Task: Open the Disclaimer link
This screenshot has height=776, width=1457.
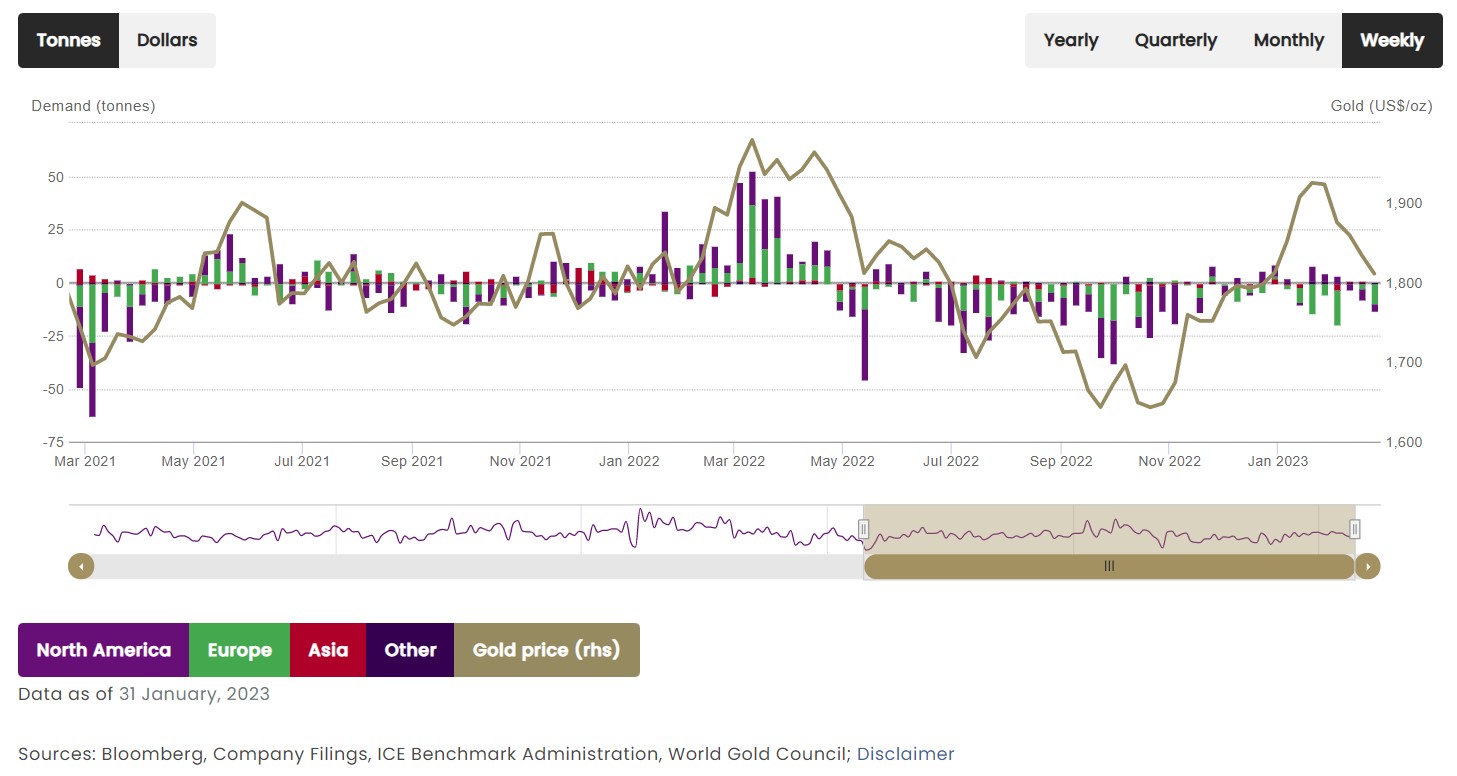Action: 905,754
